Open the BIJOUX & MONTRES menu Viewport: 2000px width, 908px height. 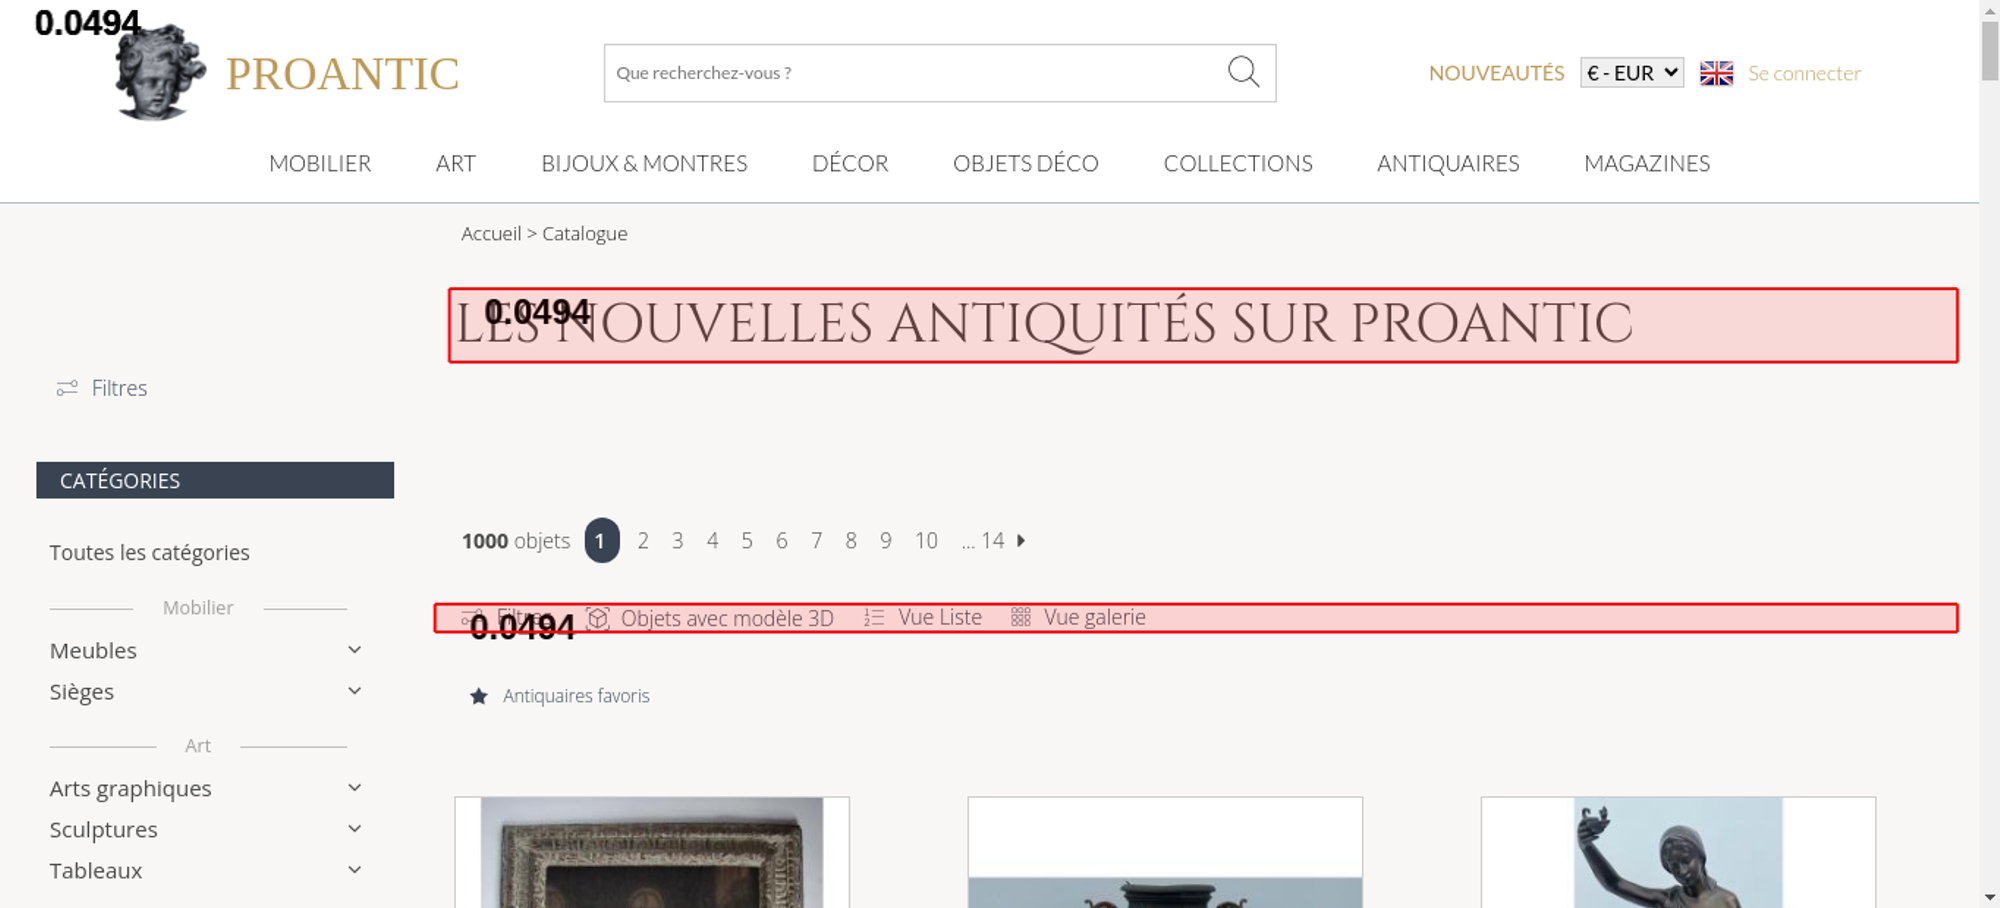[644, 163]
